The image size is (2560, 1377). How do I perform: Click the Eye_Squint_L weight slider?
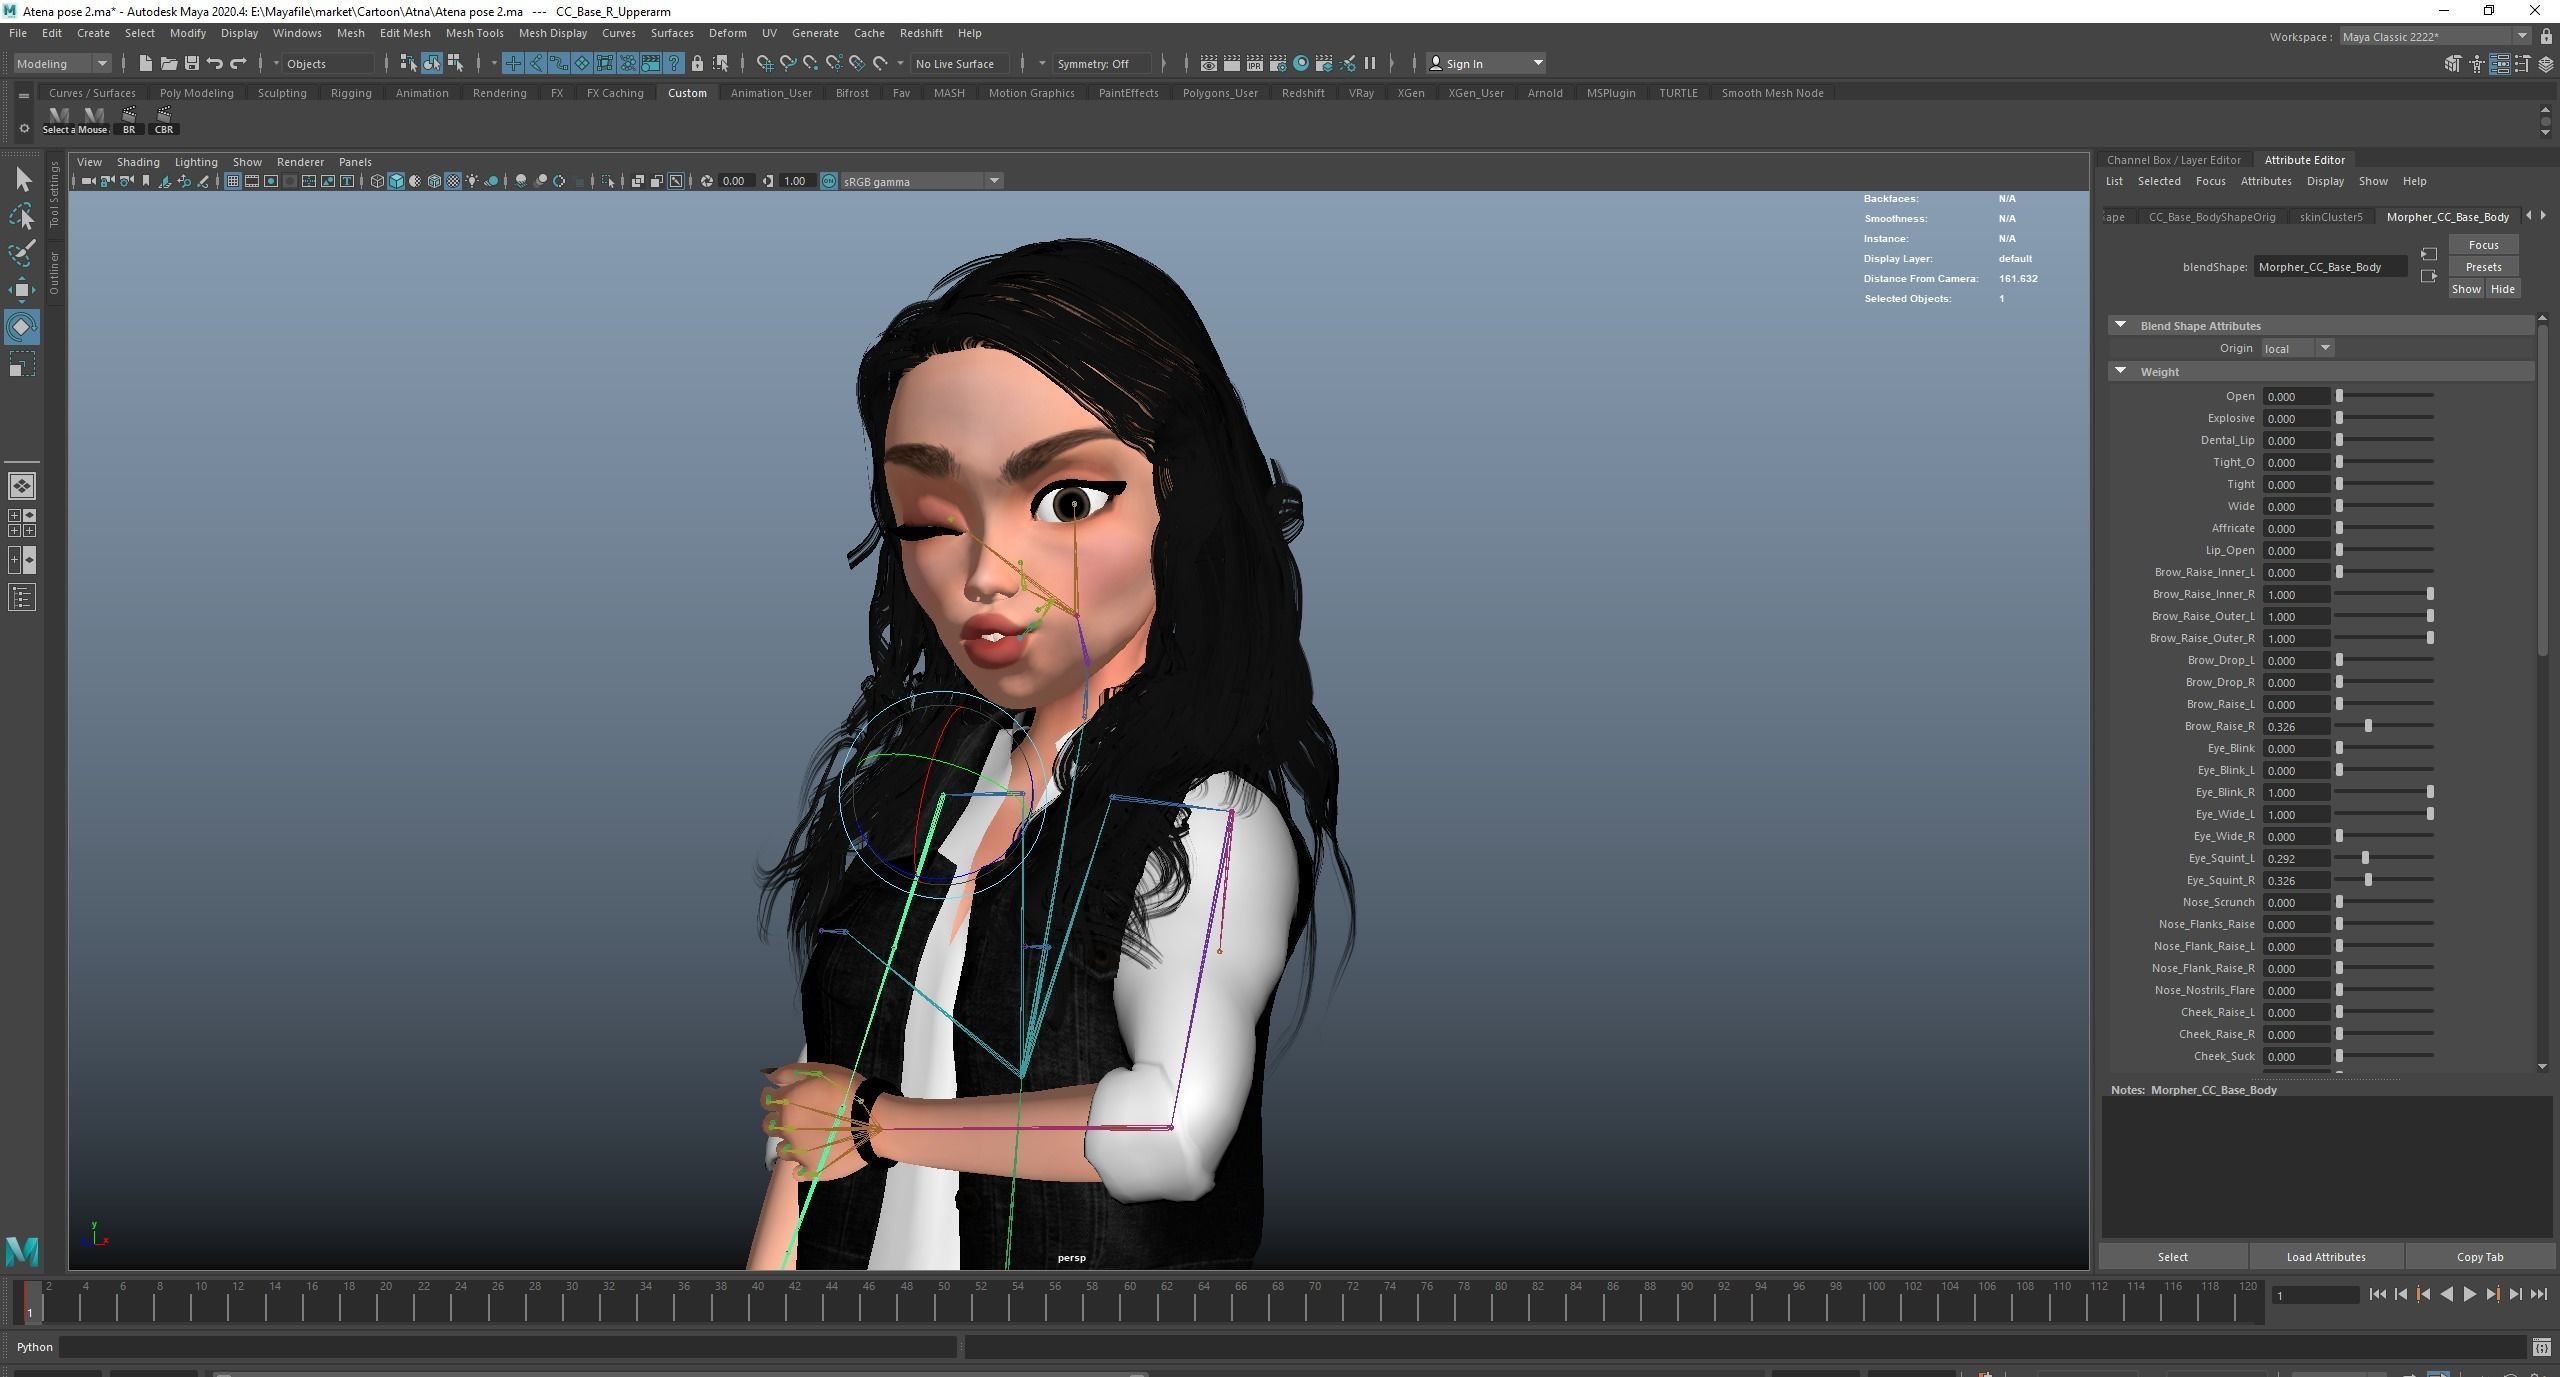[x=2385, y=858]
